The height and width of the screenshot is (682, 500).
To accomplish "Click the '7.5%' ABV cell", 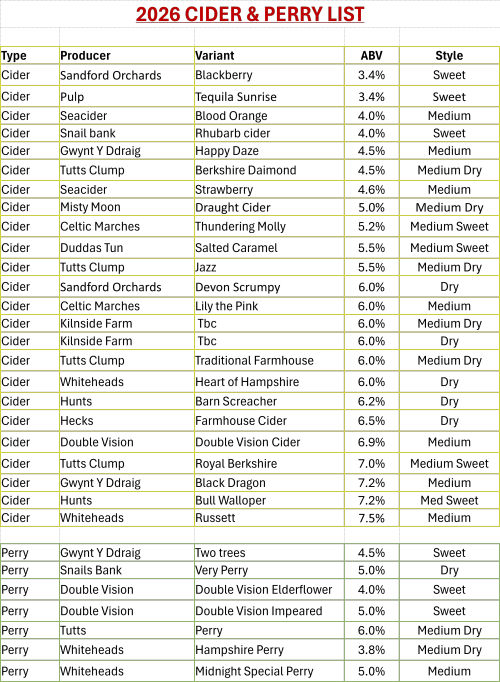I will (x=371, y=518).
